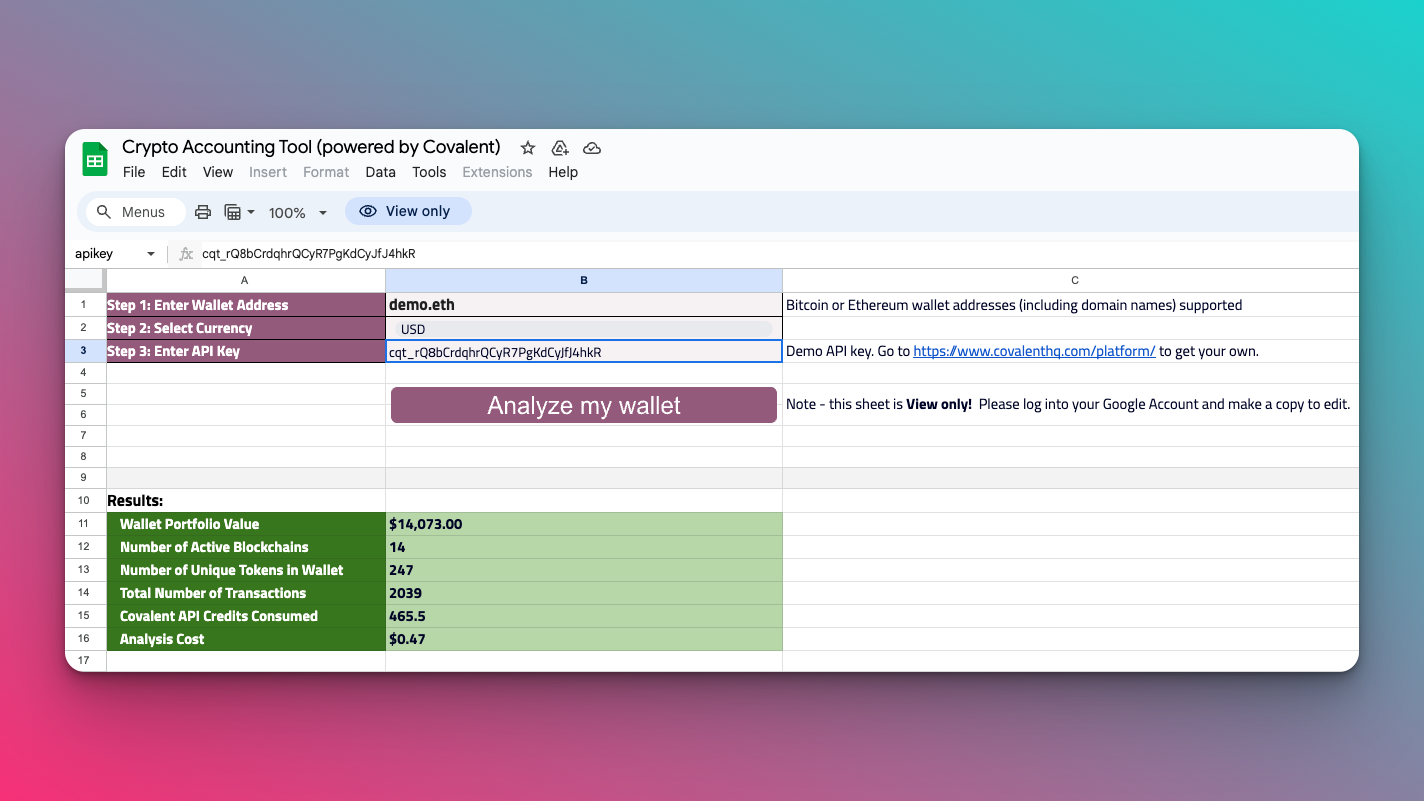The width and height of the screenshot is (1424, 801).
Task: Open the View menu
Action: (x=218, y=172)
